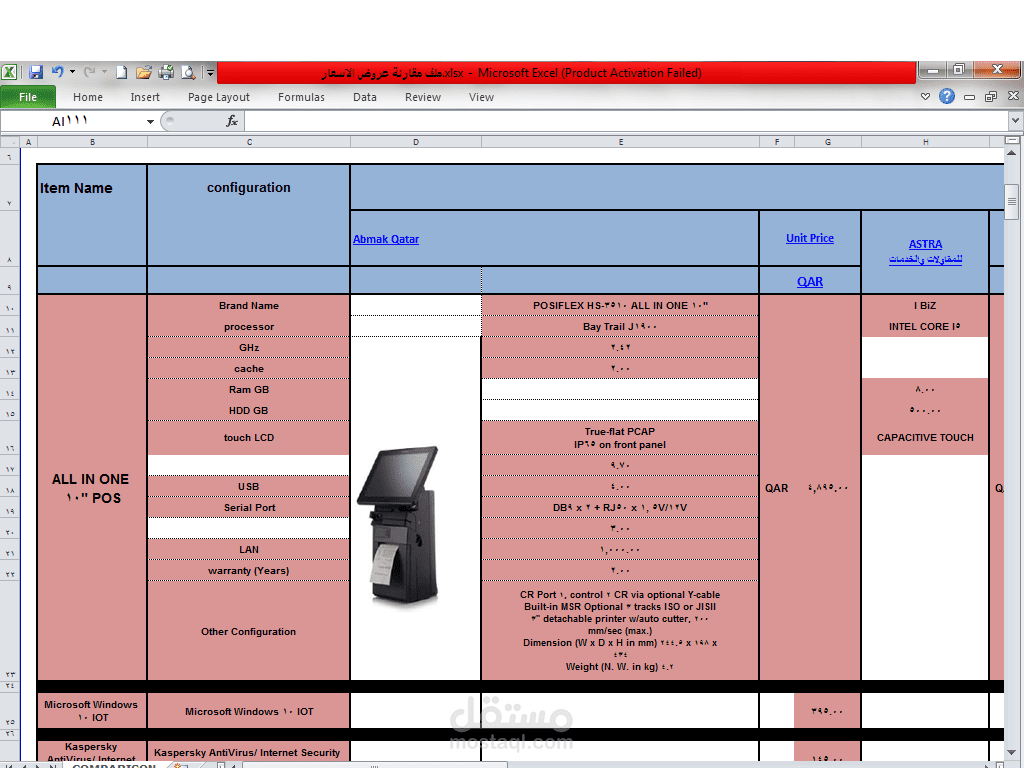The width and height of the screenshot is (1024, 768).
Task: Expand Customize Quick Access Toolbar menu
Action: point(210,72)
